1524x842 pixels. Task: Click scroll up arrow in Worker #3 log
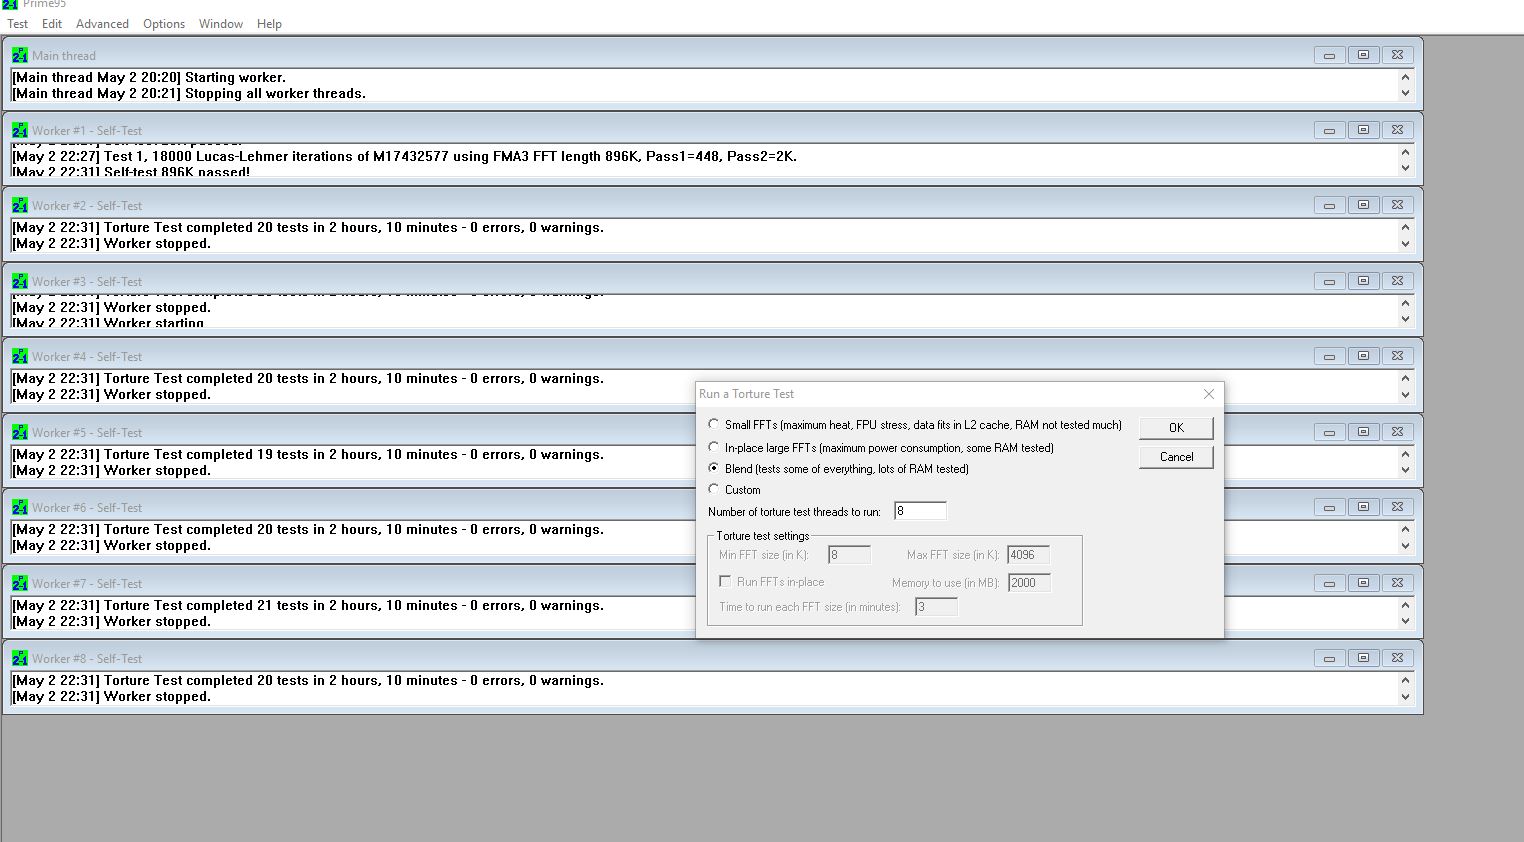(x=1405, y=304)
